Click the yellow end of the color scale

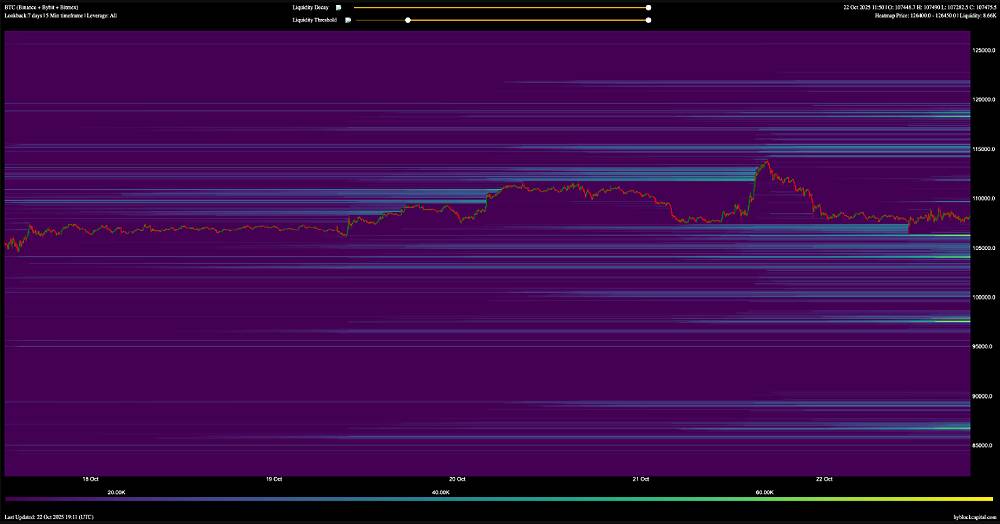point(985,498)
